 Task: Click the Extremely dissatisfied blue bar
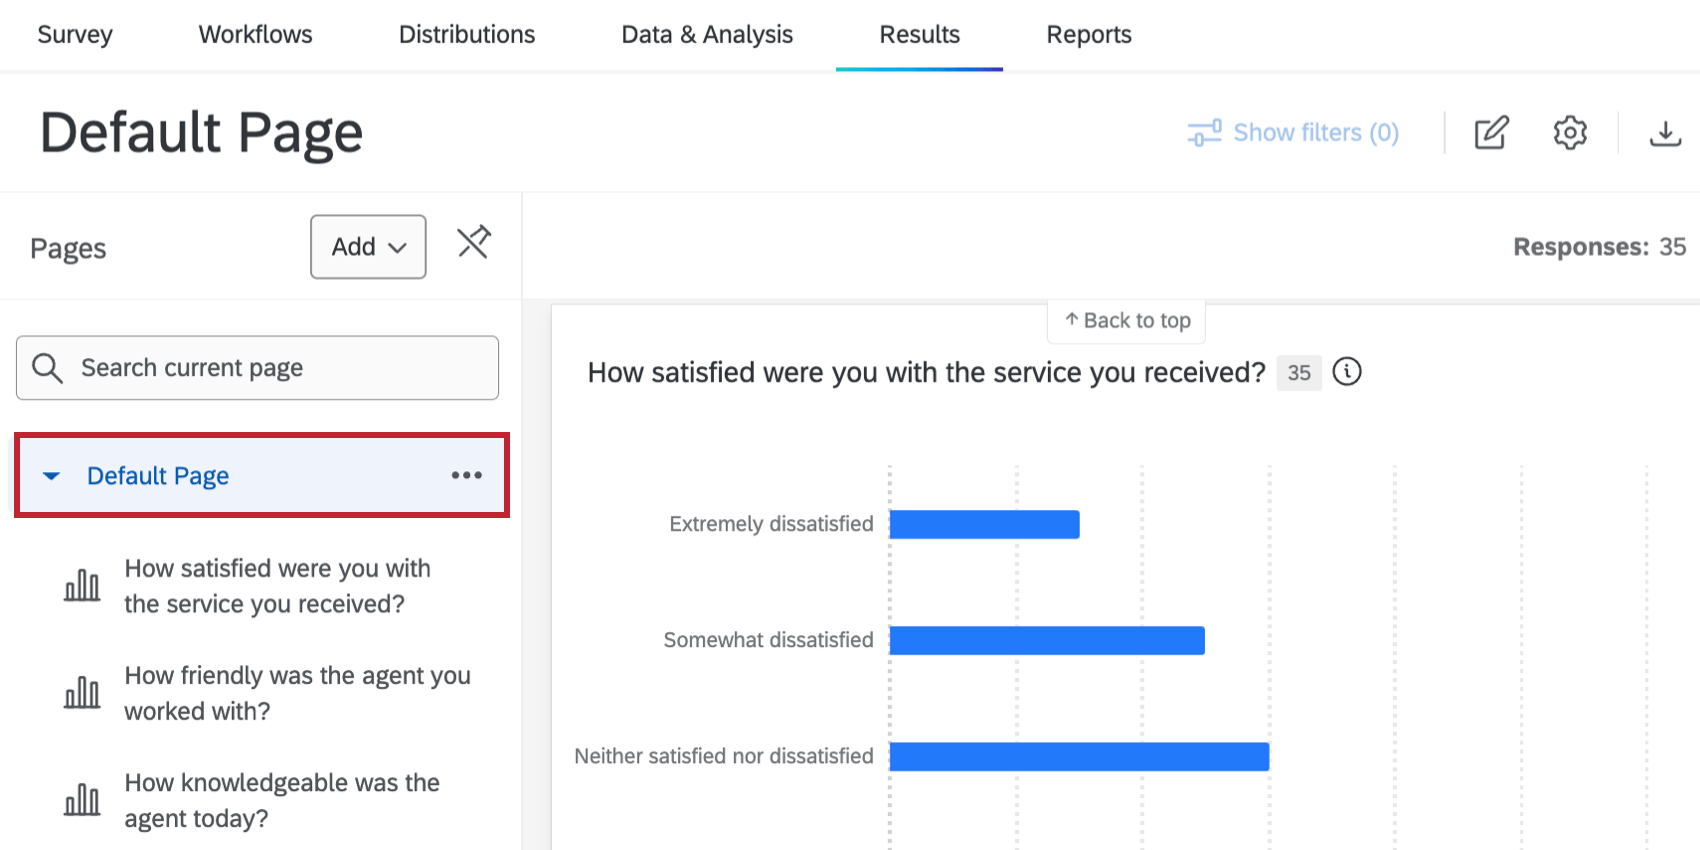click(x=984, y=524)
